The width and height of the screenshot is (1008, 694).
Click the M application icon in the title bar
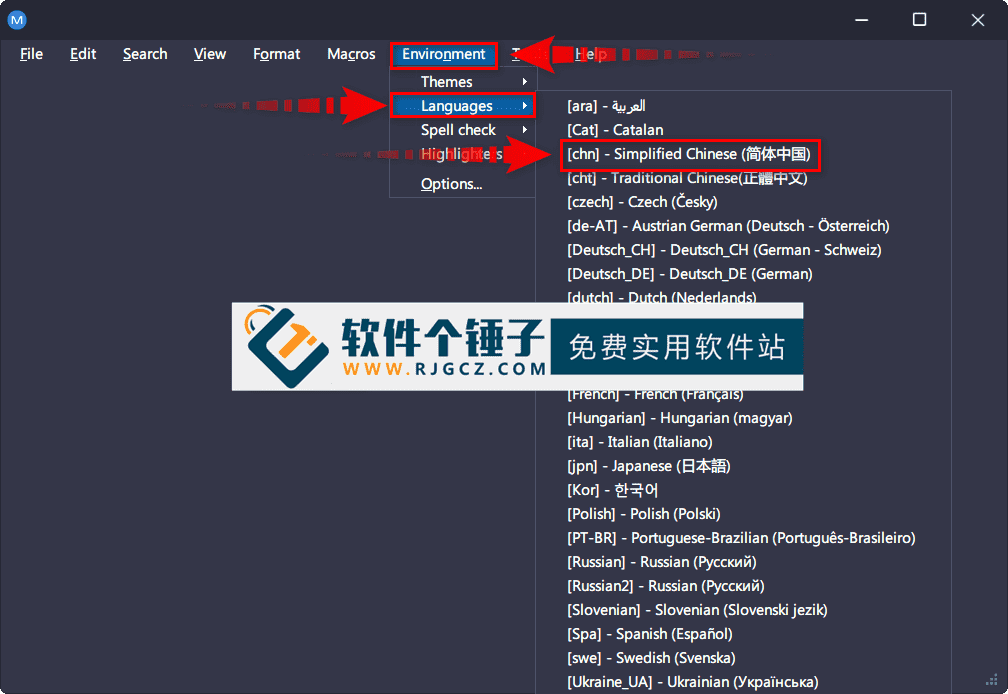18,19
